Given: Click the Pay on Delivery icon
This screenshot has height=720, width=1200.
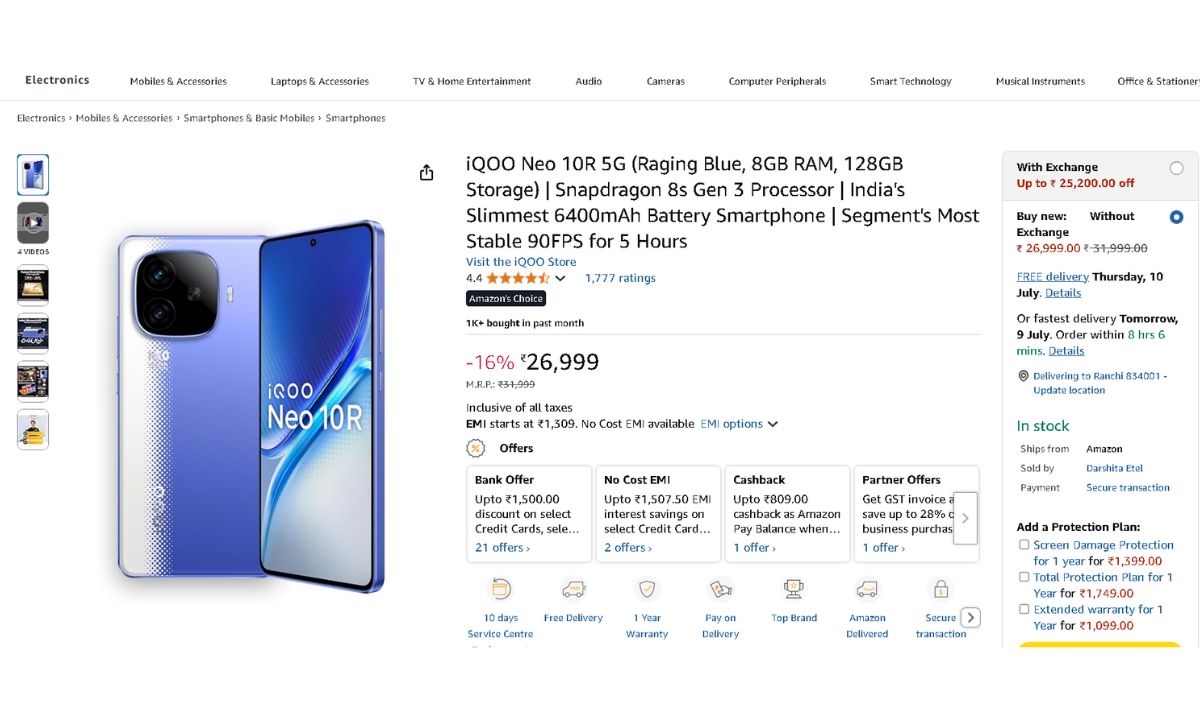Looking at the screenshot, I should point(720,589).
